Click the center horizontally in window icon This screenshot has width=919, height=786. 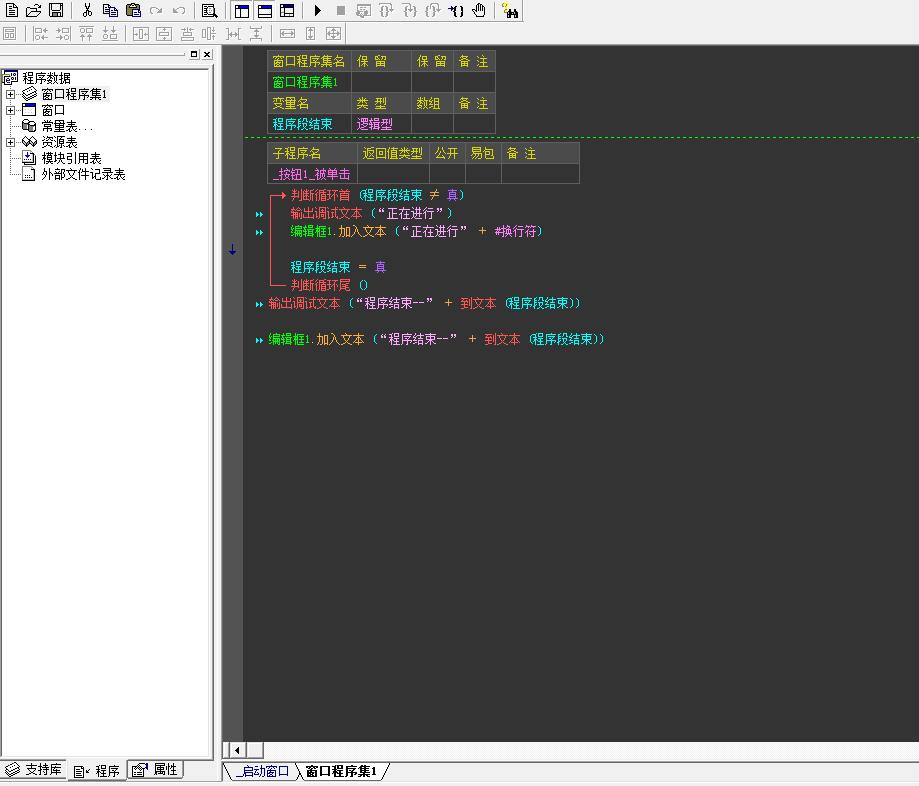(141, 33)
